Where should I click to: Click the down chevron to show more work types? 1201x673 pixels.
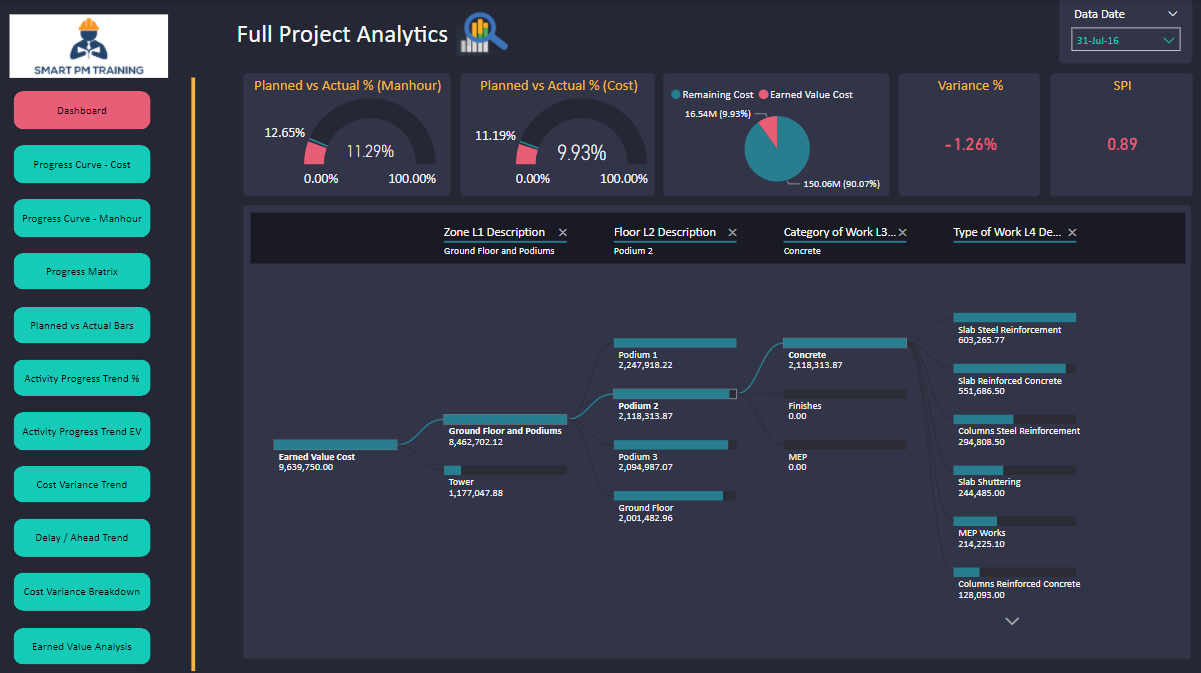[x=1011, y=621]
